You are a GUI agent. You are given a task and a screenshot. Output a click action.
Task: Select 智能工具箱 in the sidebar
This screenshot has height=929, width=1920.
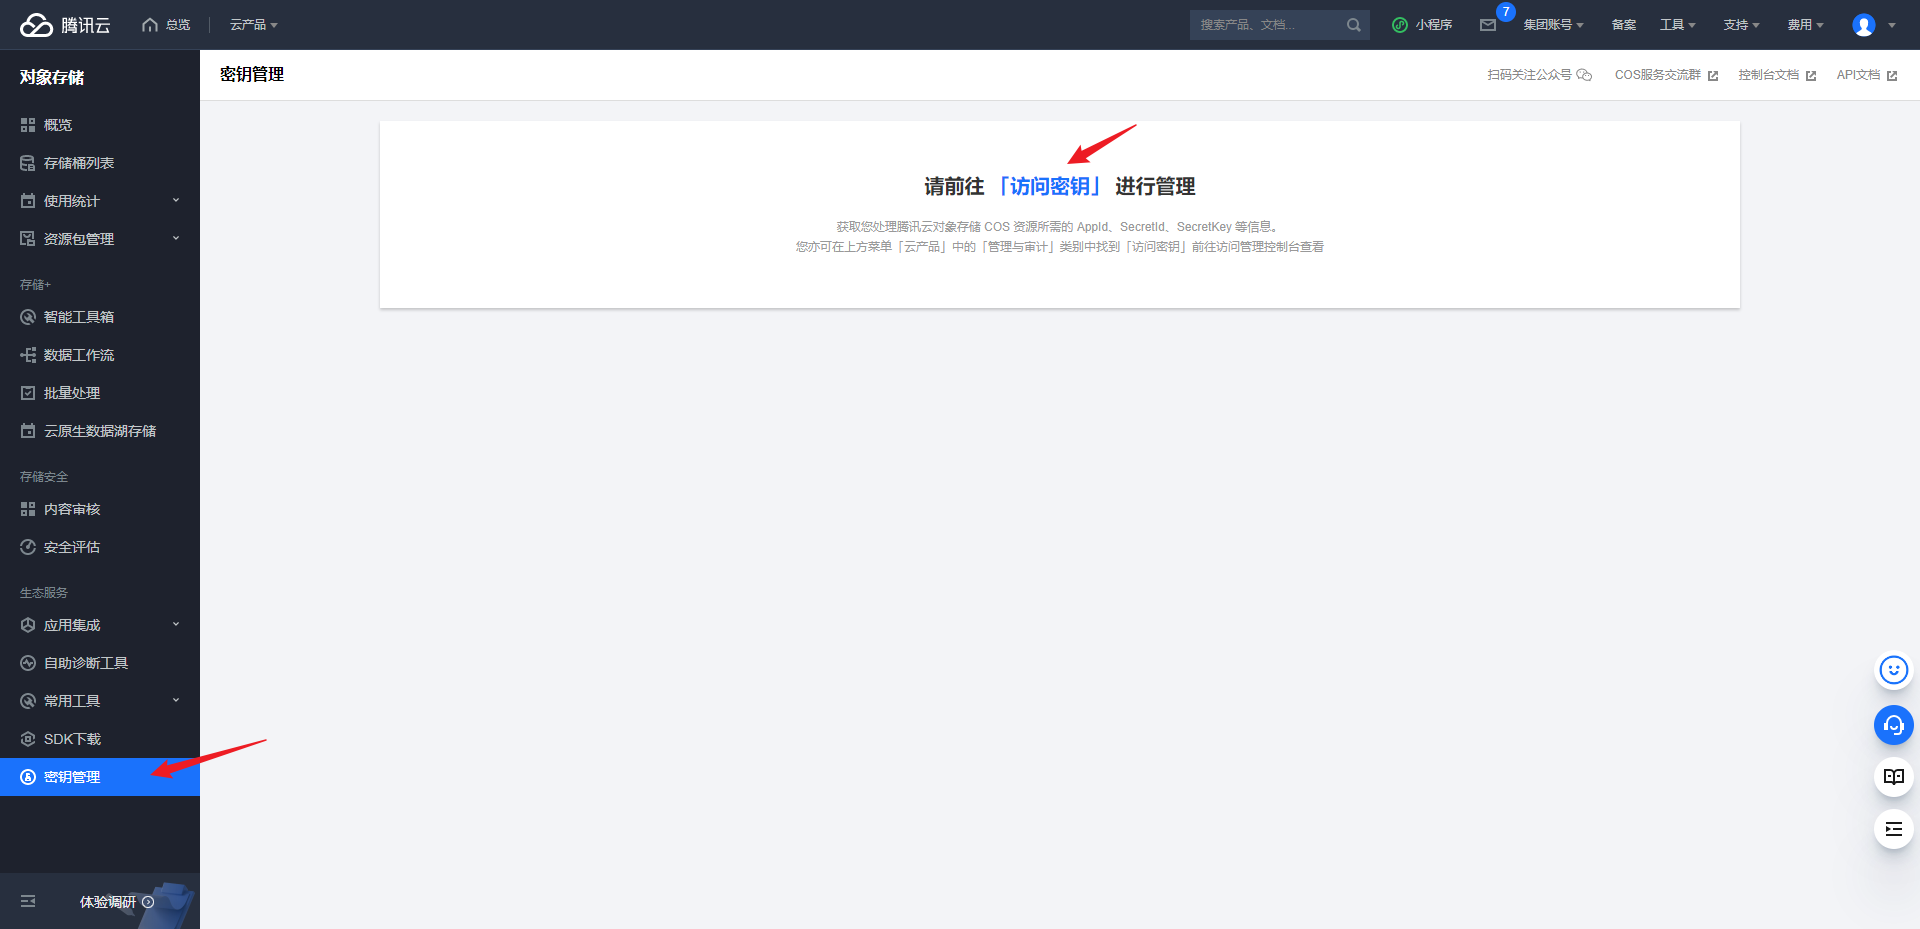coord(100,317)
